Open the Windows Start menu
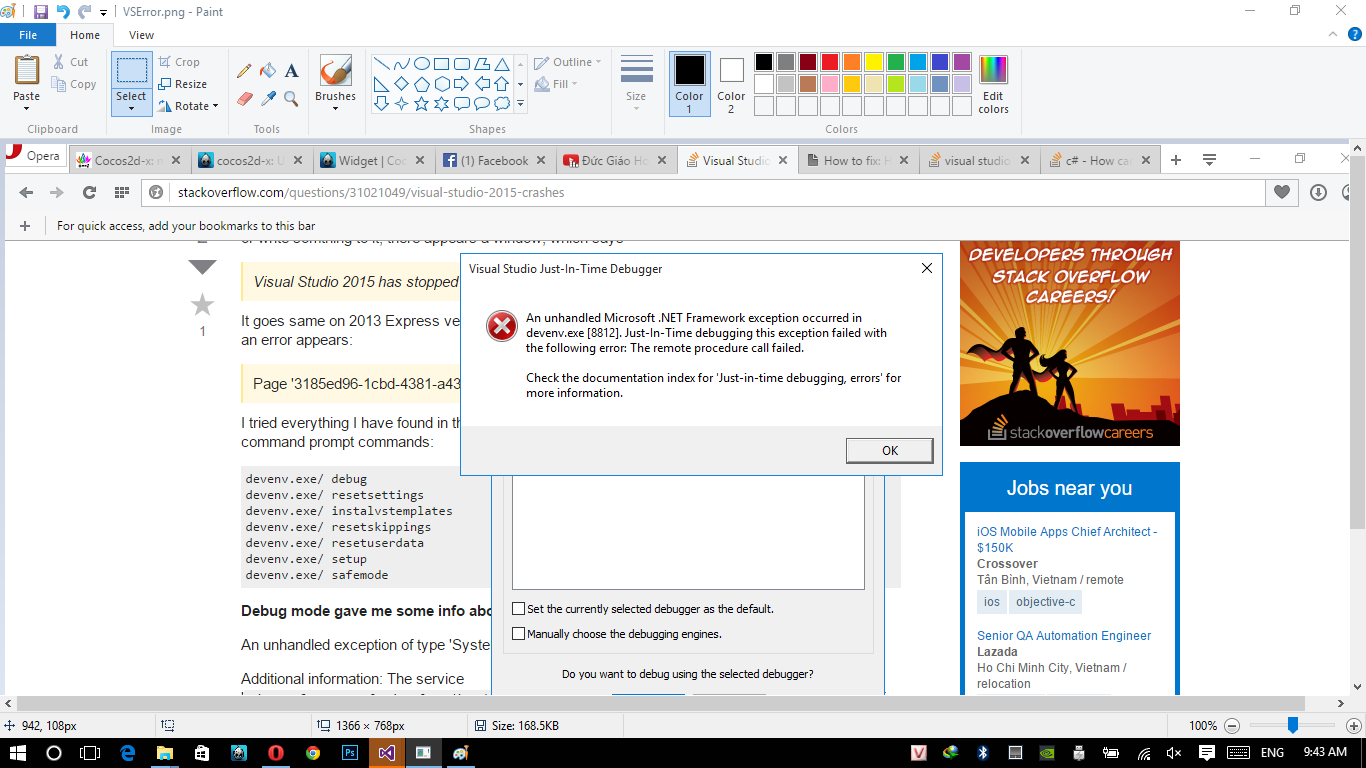Image resolution: width=1366 pixels, height=768 pixels. pos(18,753)
